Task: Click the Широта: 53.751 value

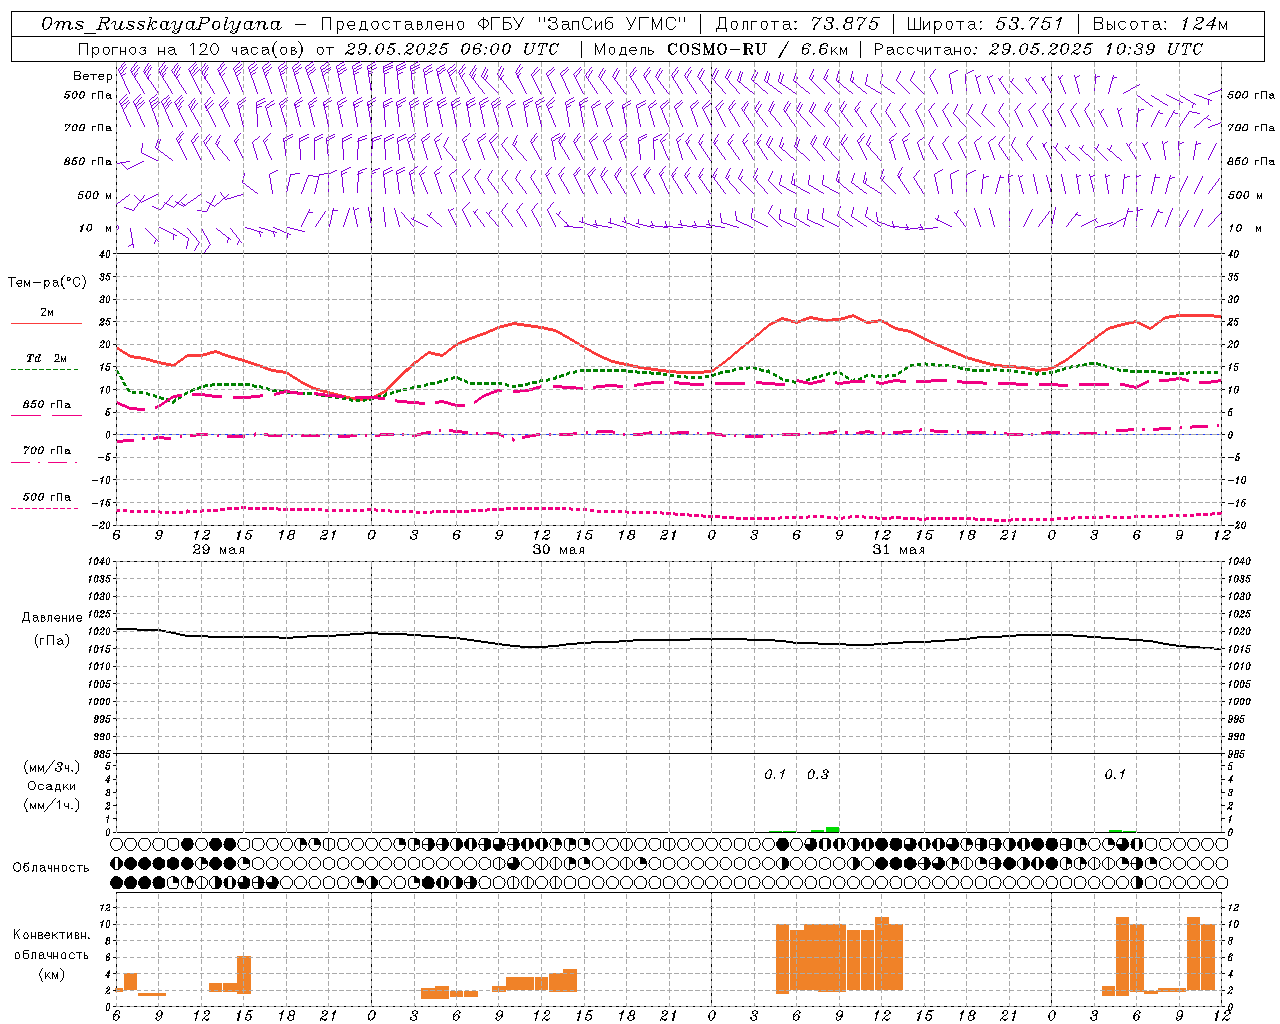Action: tap(985, 24)
